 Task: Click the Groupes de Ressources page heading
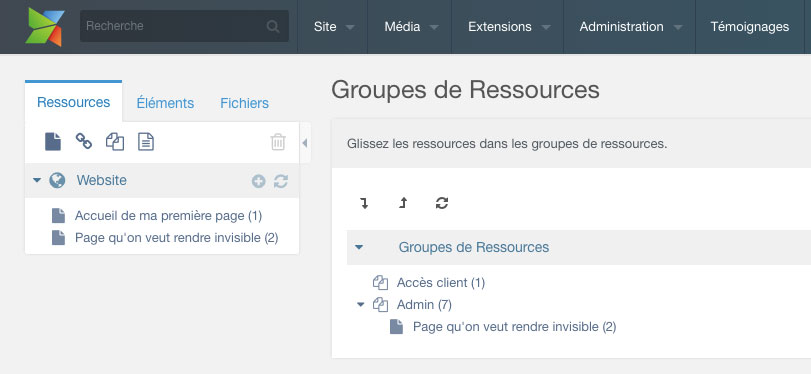465,89
